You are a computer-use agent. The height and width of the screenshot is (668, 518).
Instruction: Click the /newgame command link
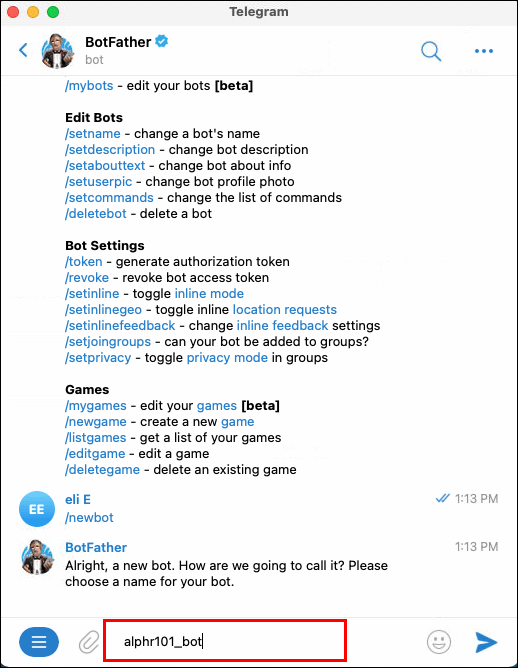click(x=96, y=422)
